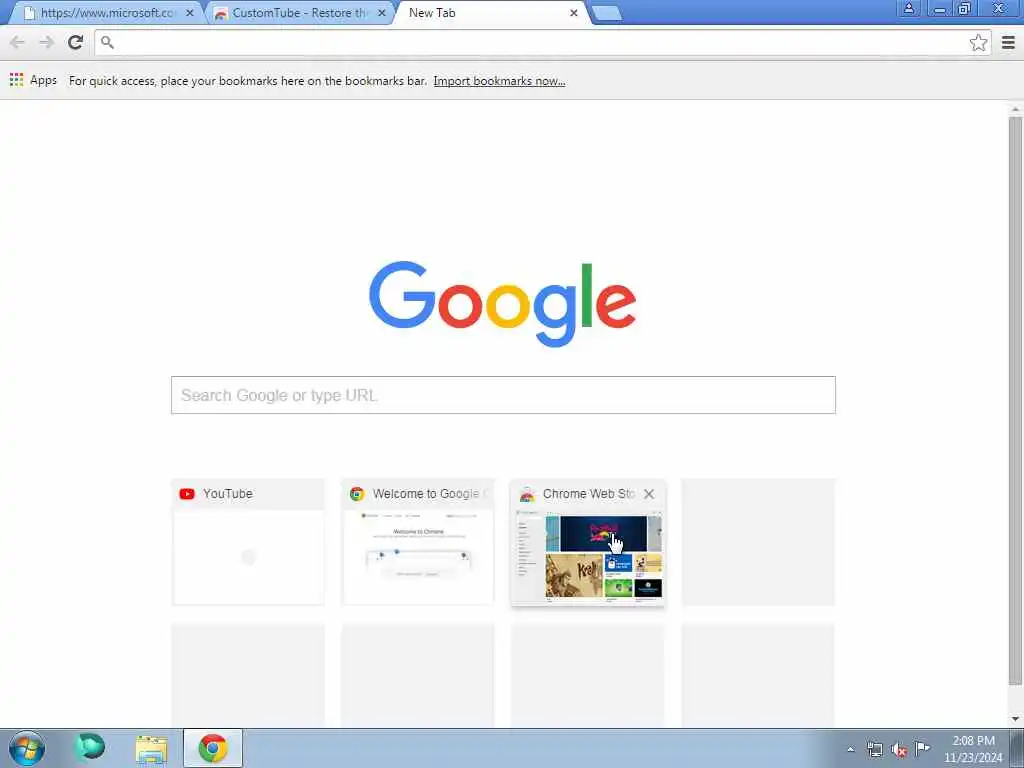
Task: Minimize the Chrome window
Action: click(x=940, y=8)
